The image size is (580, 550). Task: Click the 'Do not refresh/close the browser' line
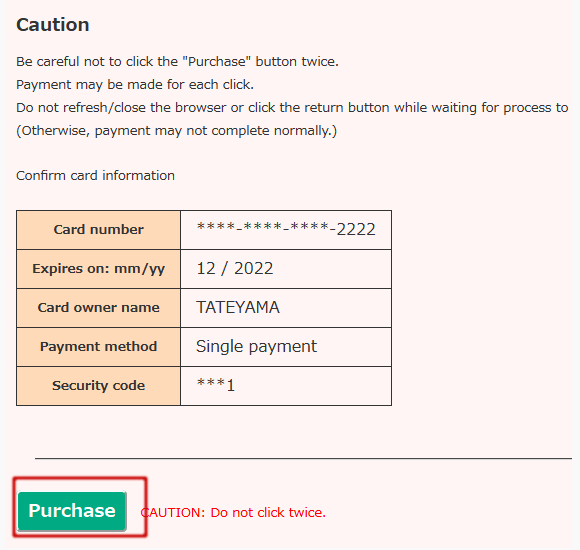click(x=292, y=108)
